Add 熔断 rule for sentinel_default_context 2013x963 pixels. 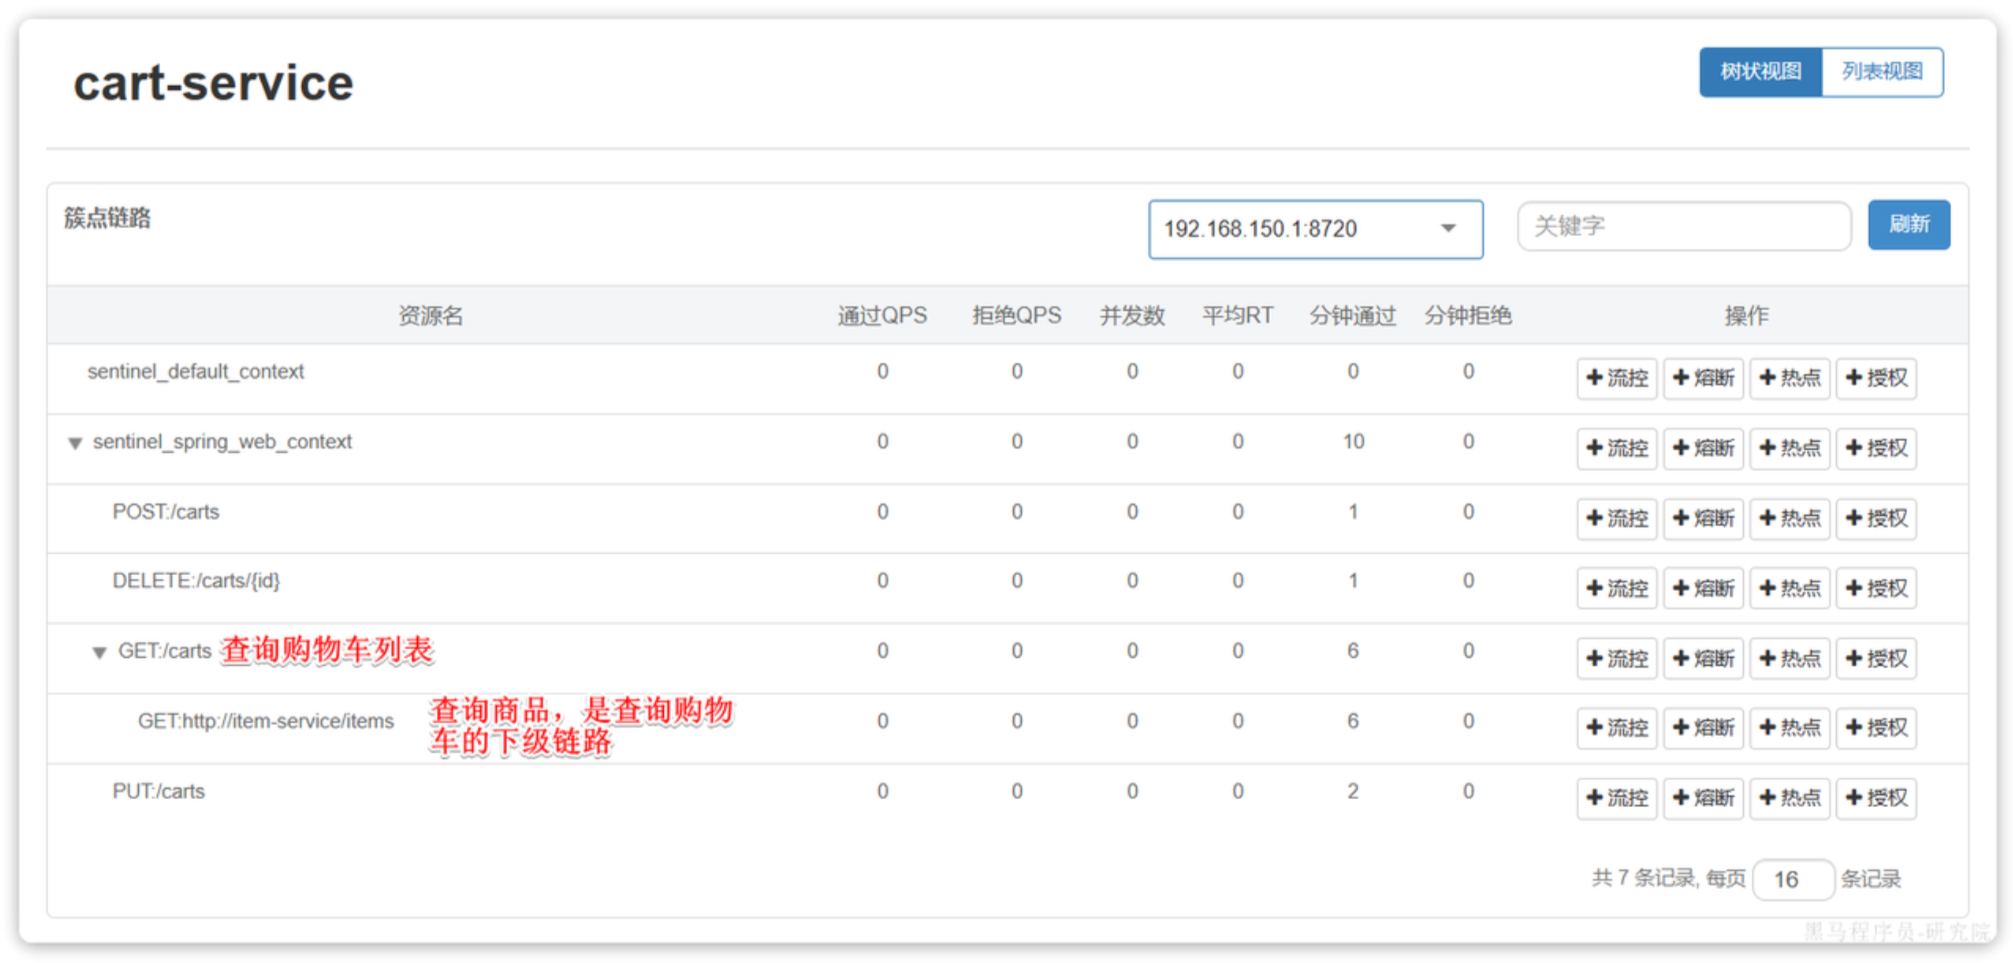tap(1703, 378)
